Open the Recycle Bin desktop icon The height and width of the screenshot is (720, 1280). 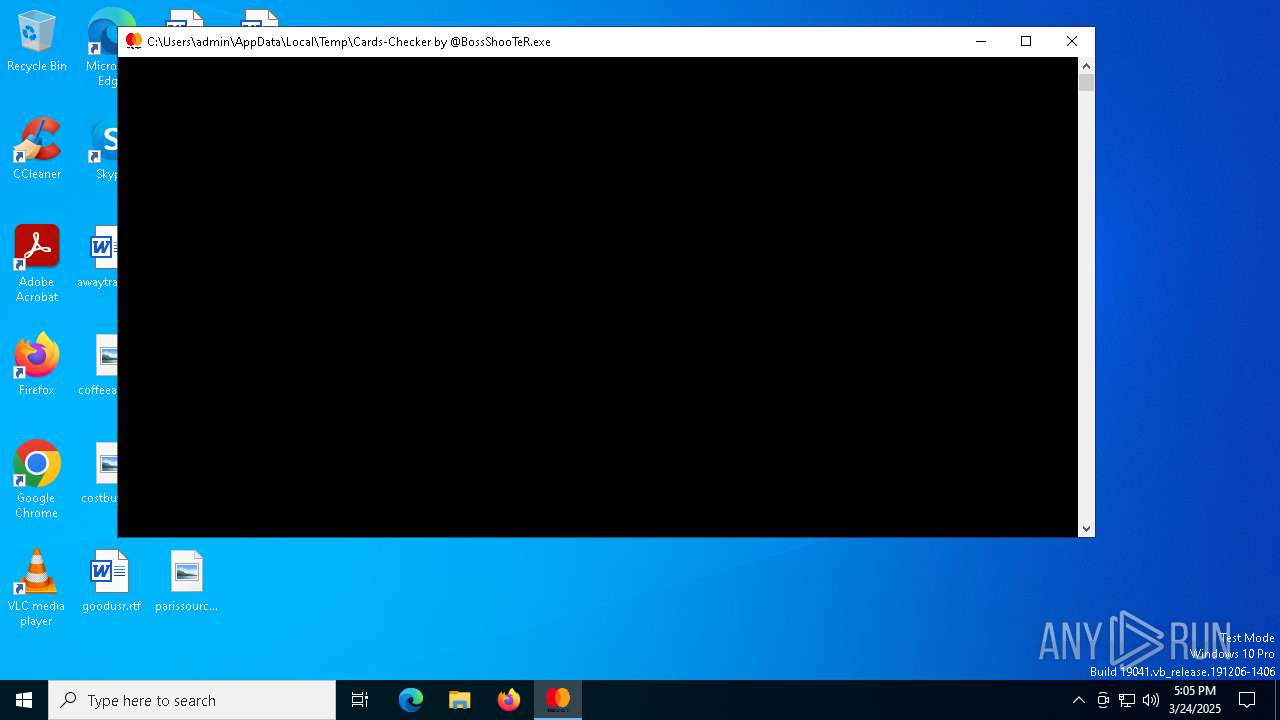pyautogui.click(x=37, y=42)
